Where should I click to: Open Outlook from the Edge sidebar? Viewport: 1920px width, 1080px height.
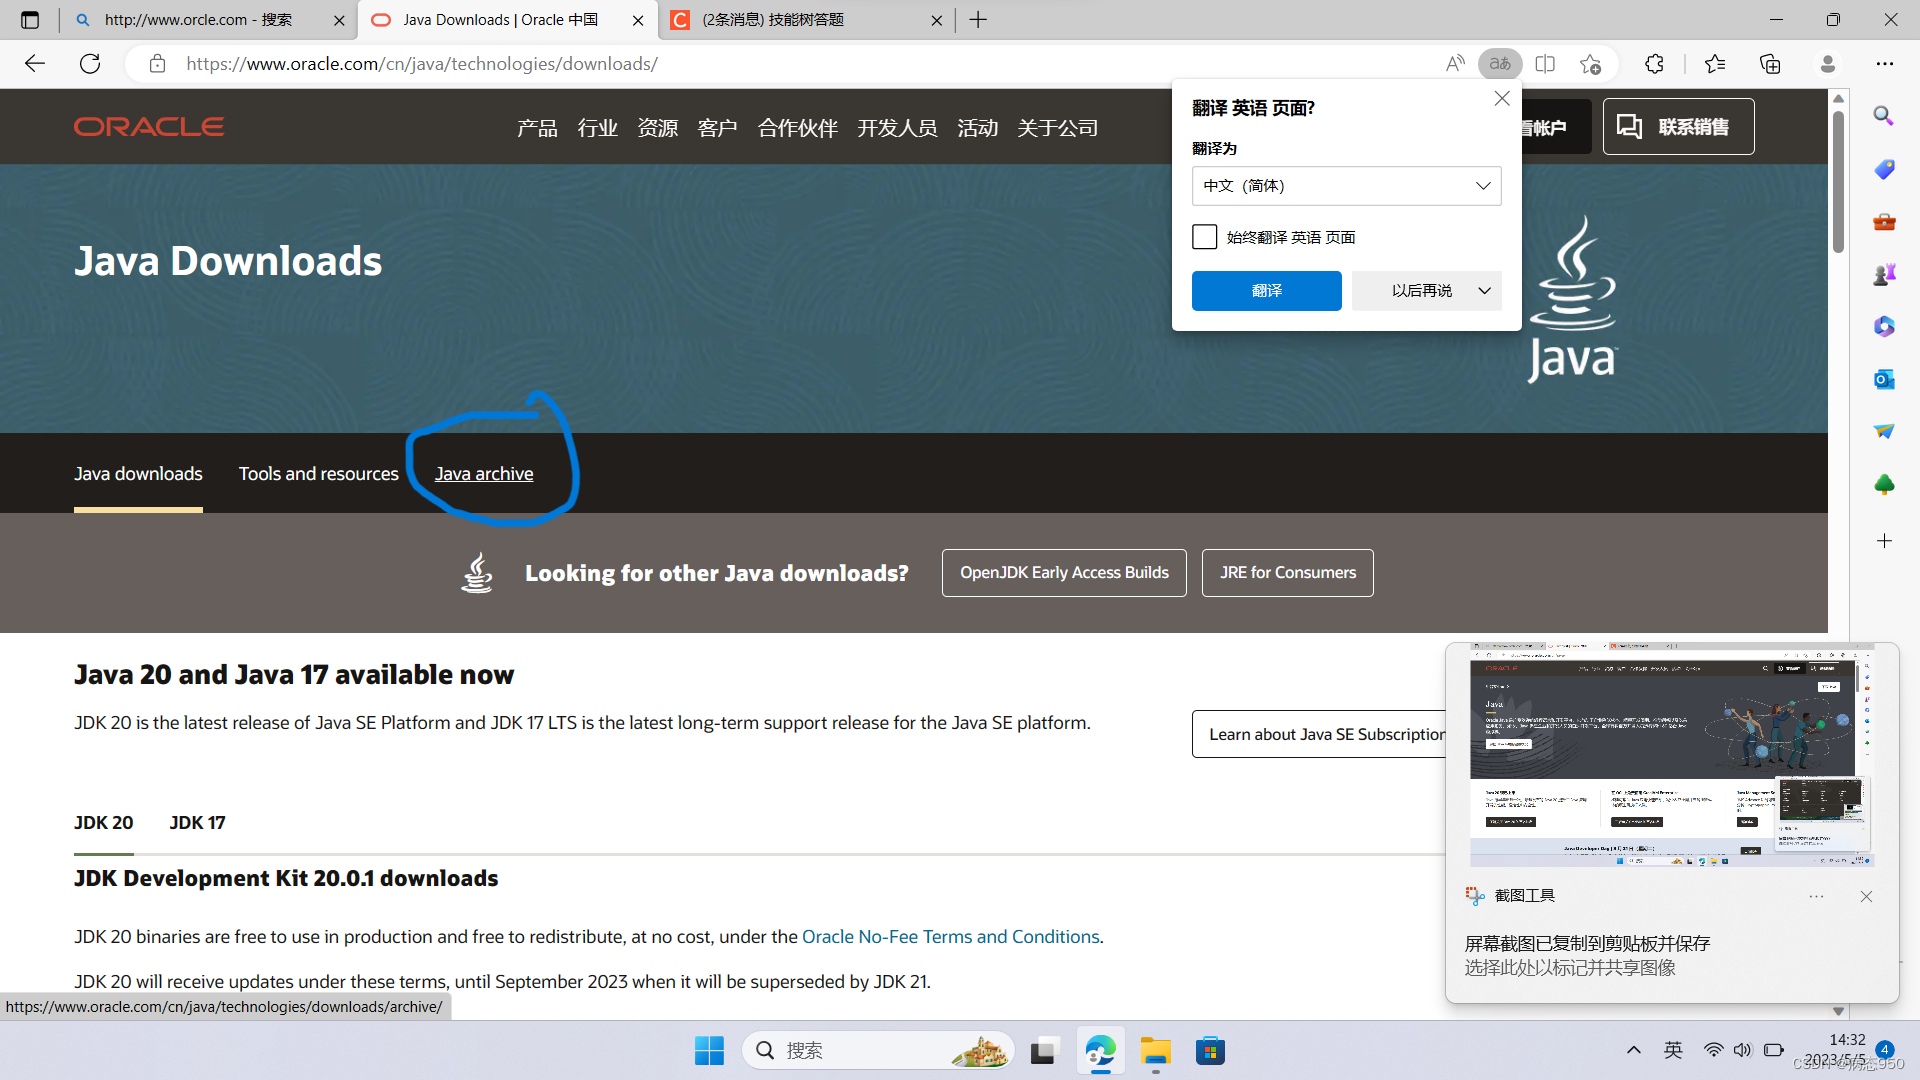tap(1884, 379)
